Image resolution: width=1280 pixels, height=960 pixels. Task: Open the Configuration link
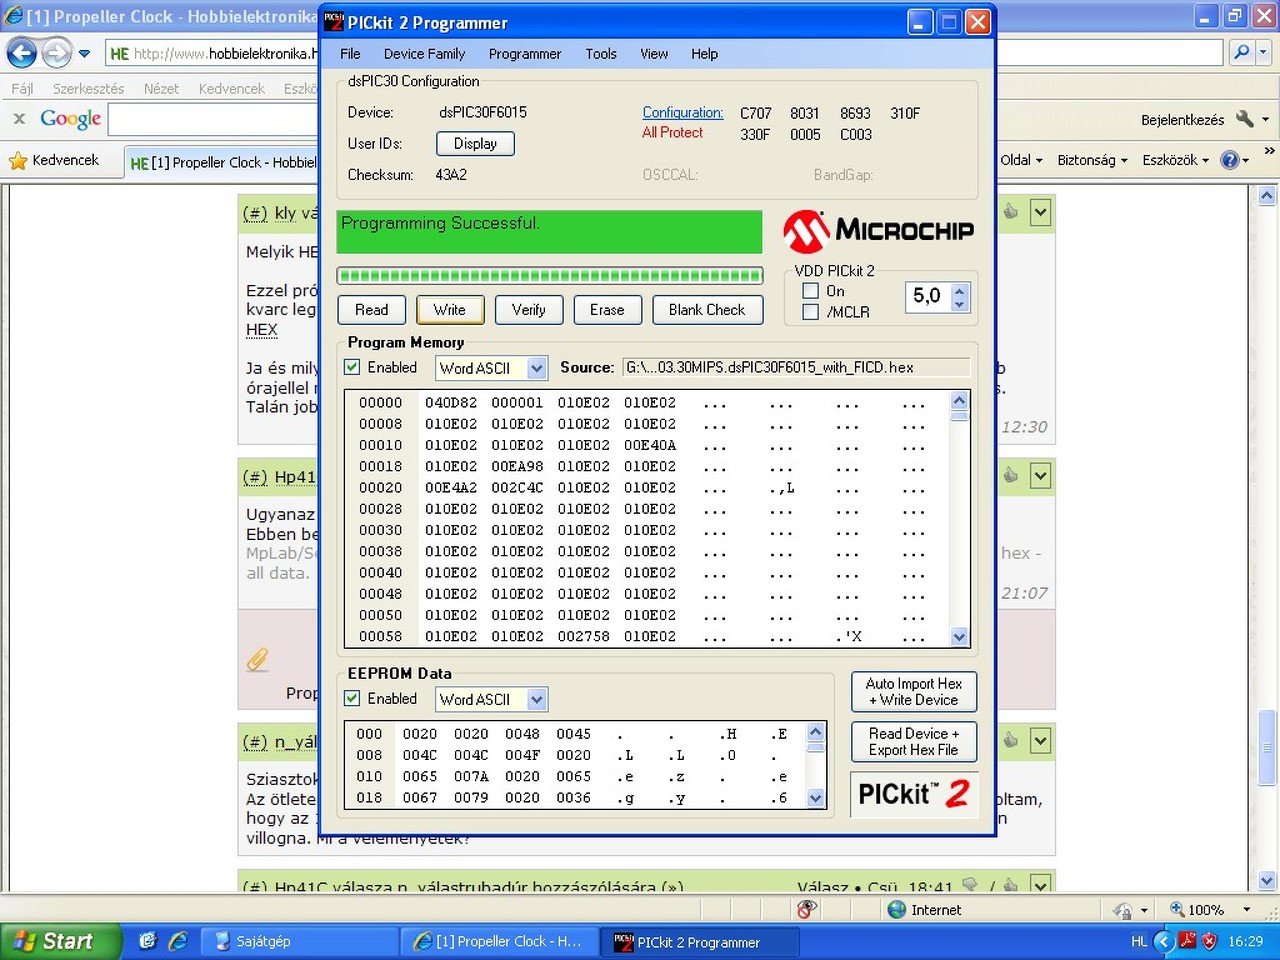coord(683,113)
